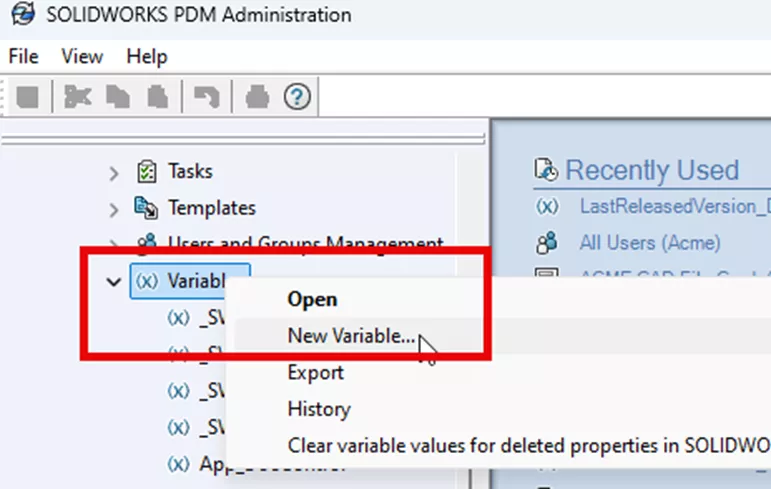Select the Tasks tree item label

pyautogui.click(x=190, y=172)
